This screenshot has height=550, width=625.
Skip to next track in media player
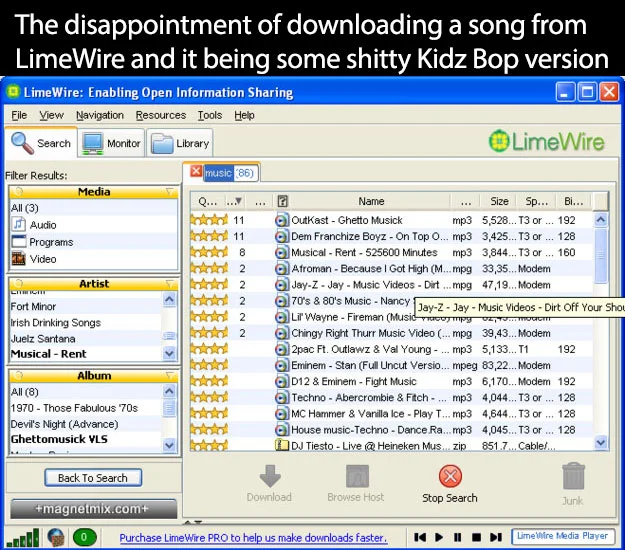point(496,537)
